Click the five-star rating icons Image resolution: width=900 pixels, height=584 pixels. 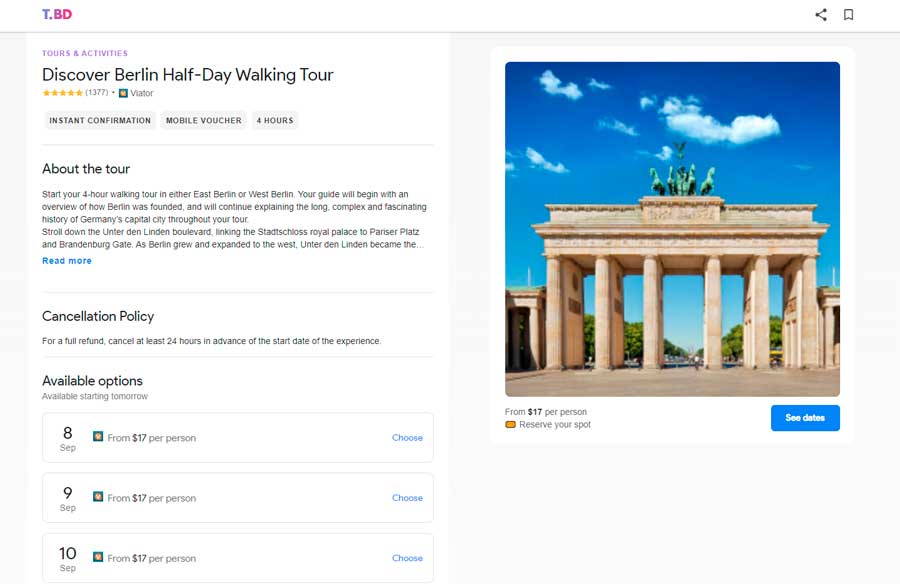pyautogui.click(x=62, y=93)
